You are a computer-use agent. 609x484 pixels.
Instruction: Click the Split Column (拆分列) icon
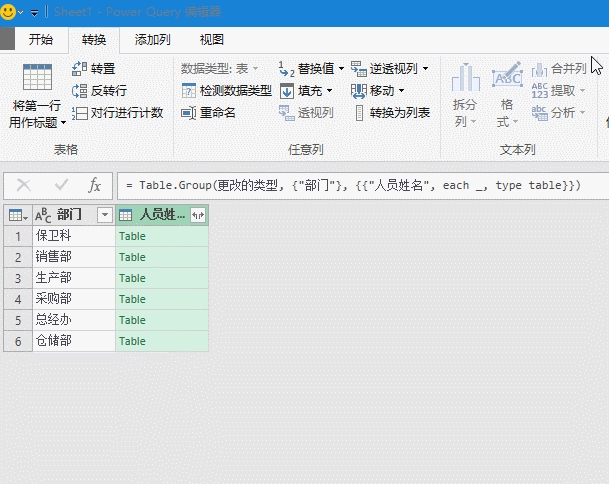pyautogui.click(x=465, y=77)
